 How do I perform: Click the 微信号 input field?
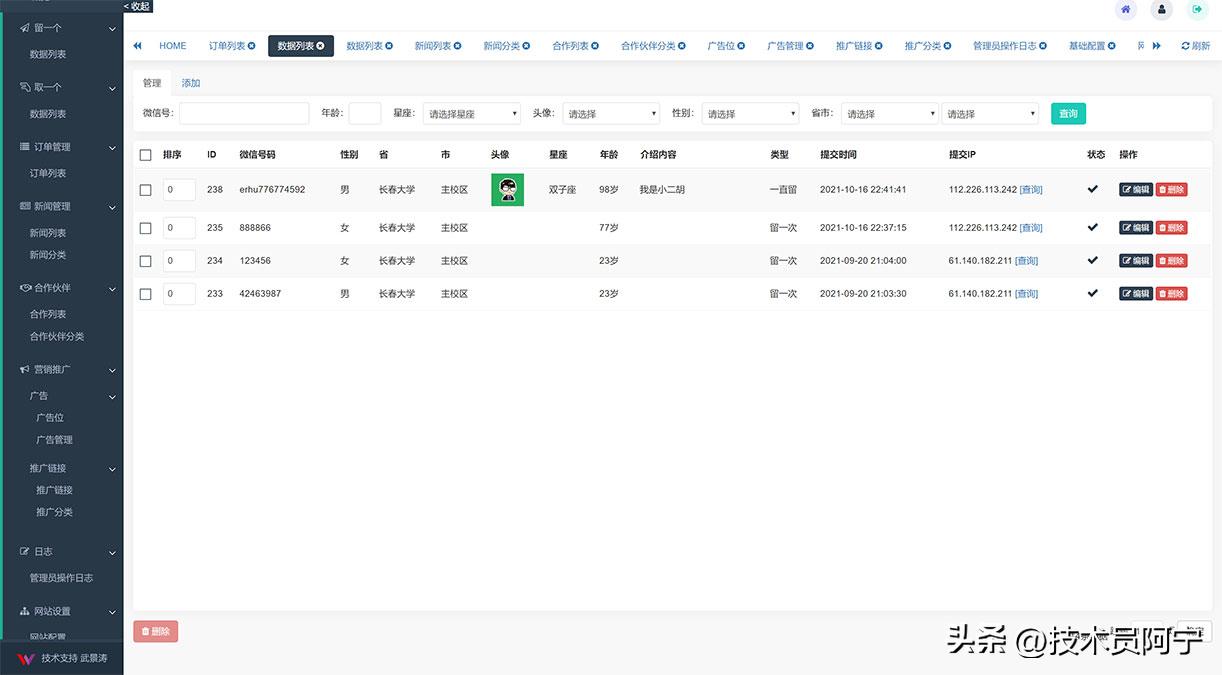[x=244, y=112]
